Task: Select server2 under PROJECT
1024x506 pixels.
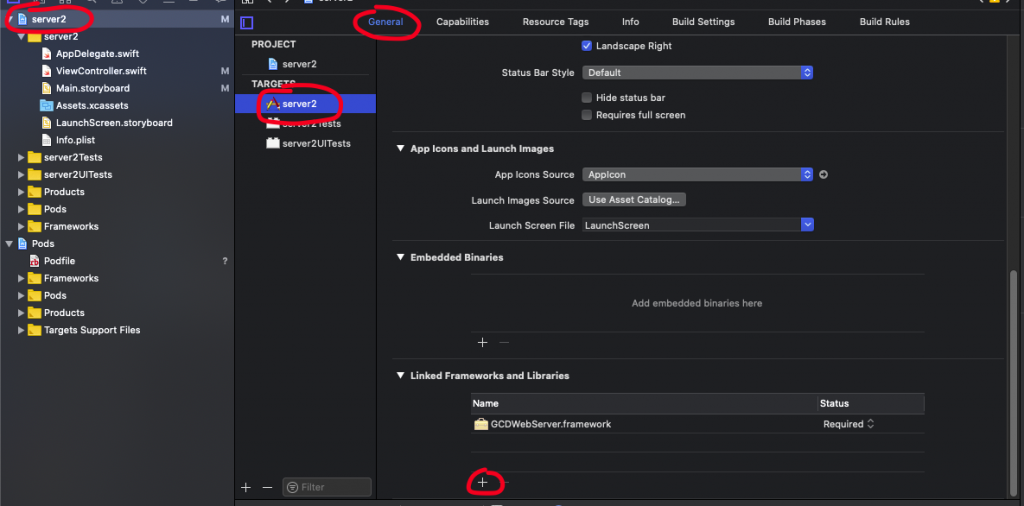Action: pyautogui.click(x=300, y=64)
